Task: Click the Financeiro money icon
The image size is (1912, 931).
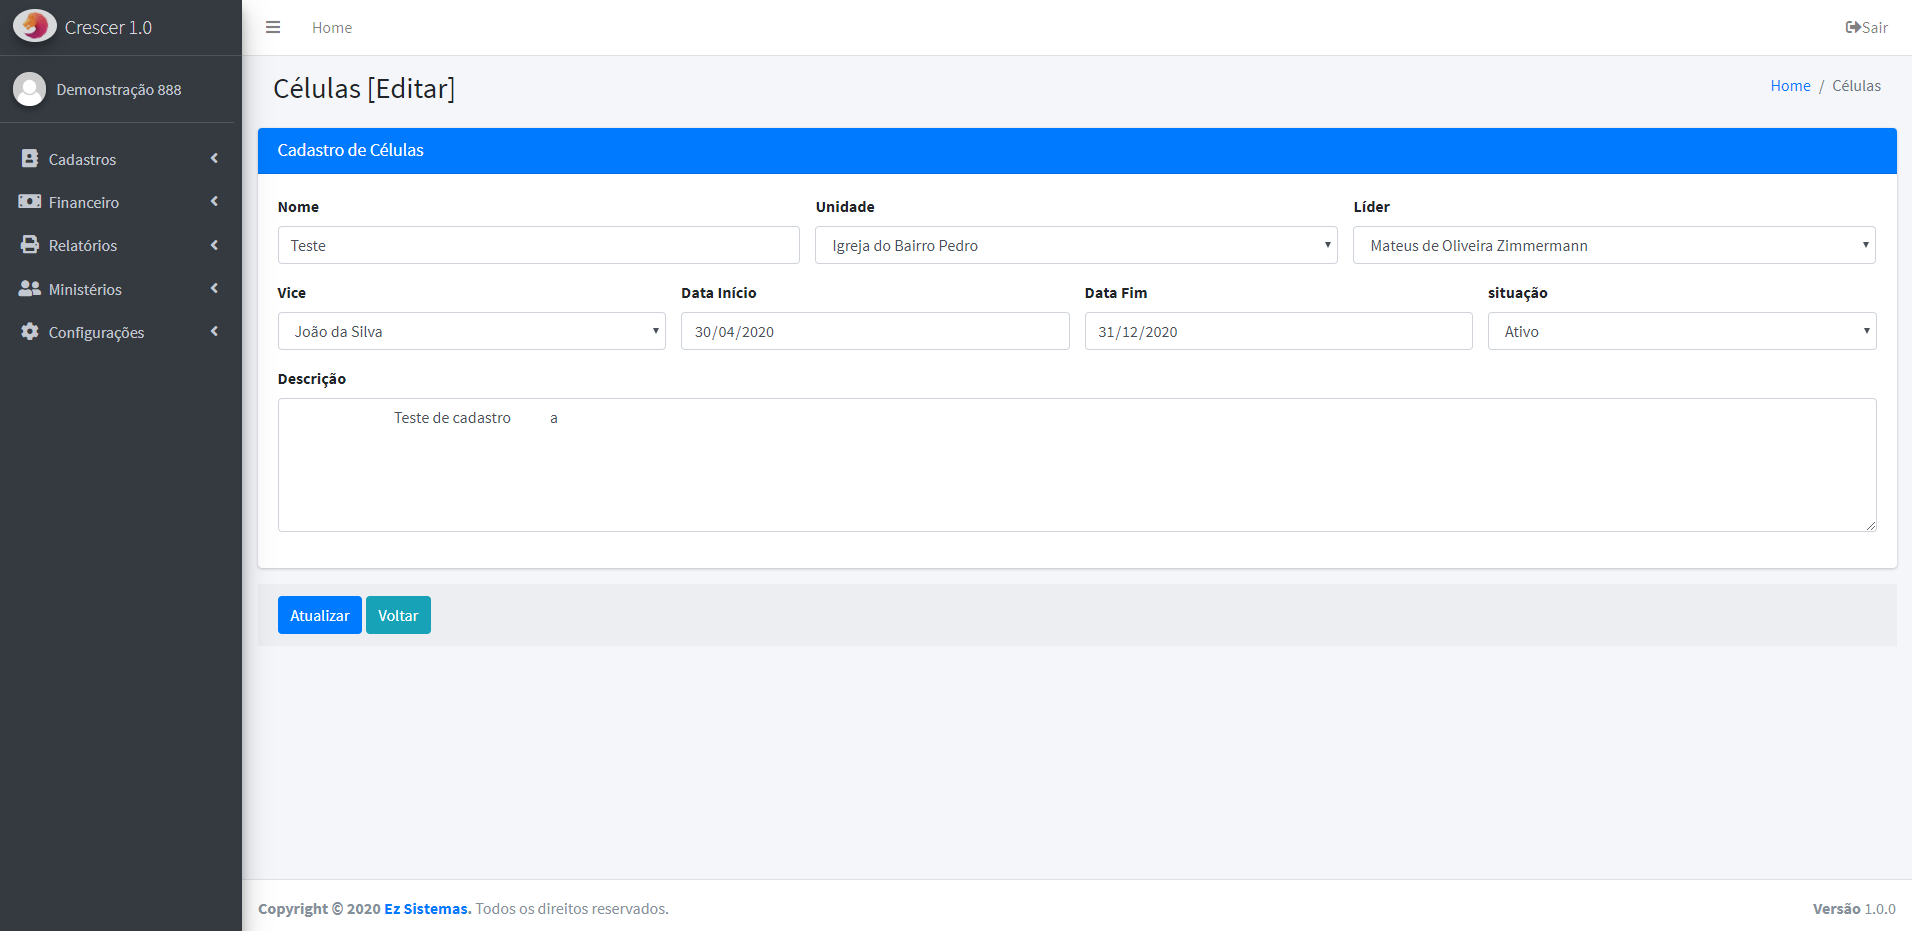Action: point(30,202)
